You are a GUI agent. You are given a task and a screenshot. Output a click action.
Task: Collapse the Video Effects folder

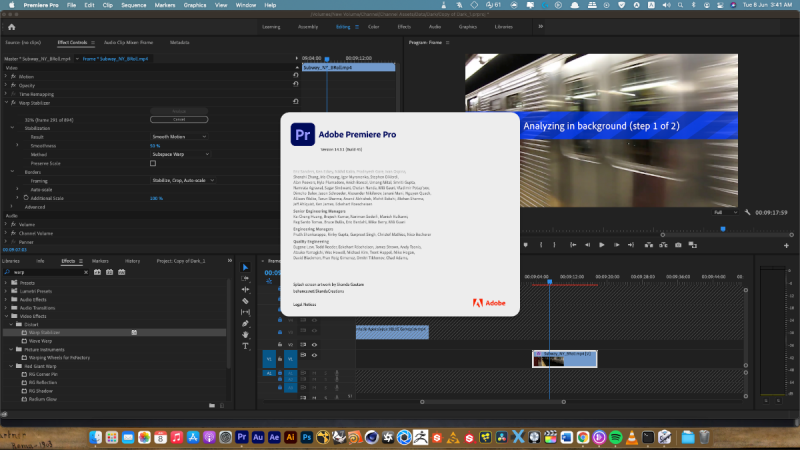tap(6, 317)
